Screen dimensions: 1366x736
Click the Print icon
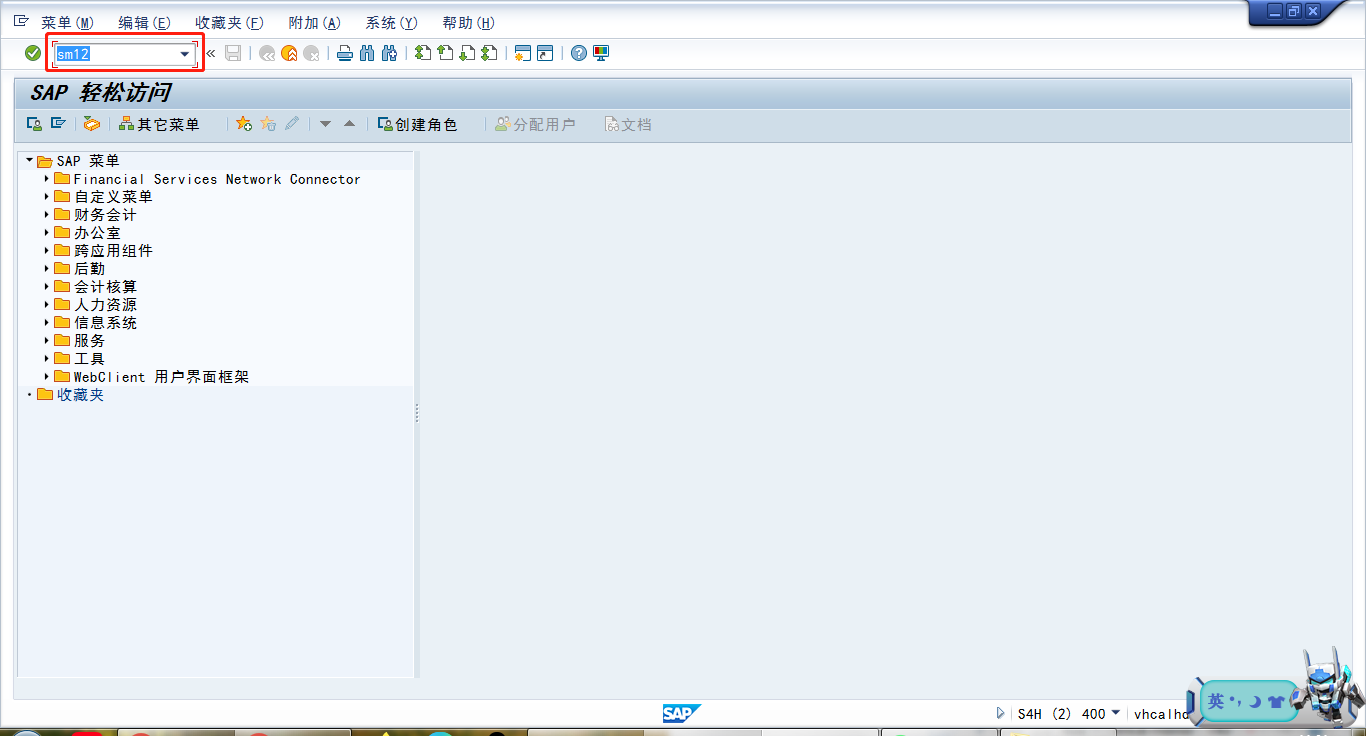(345, 53)
